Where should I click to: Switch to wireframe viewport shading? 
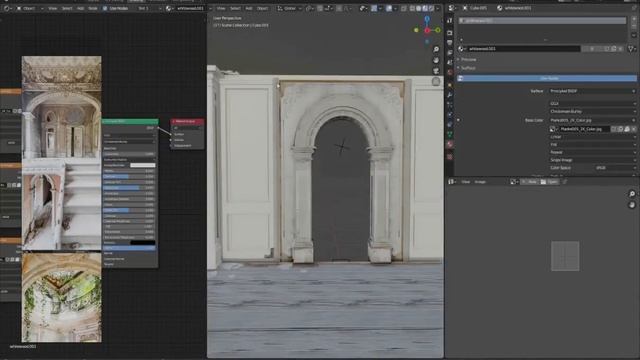[x=412, y=8]
